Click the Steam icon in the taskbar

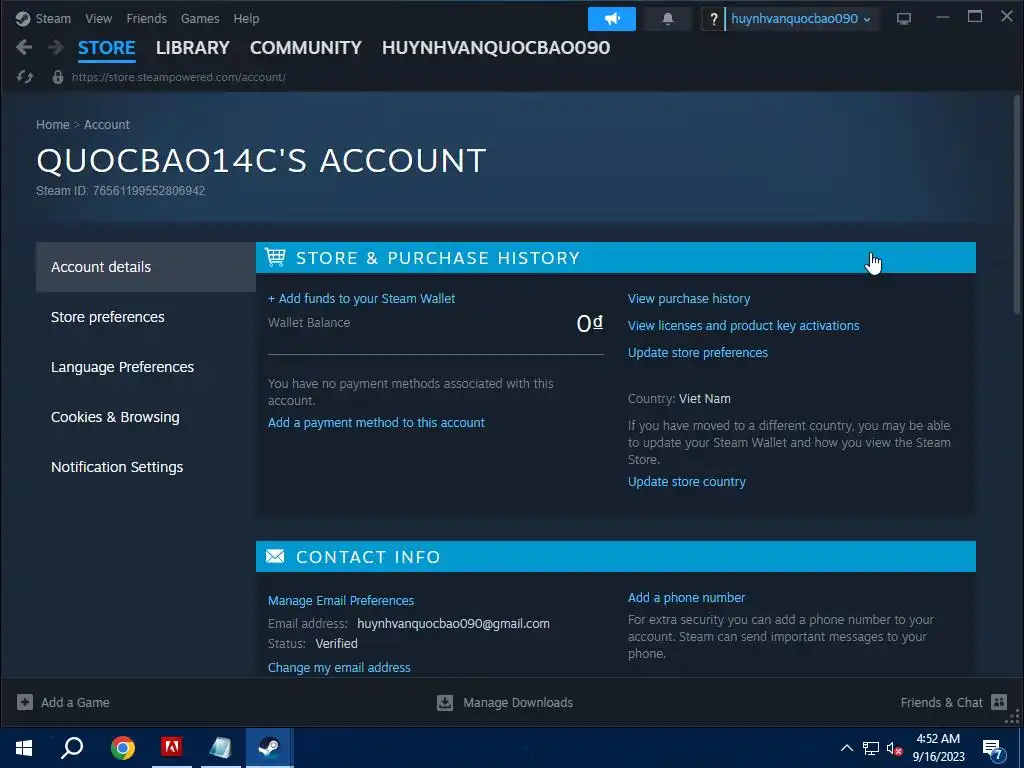click(269, 748)
